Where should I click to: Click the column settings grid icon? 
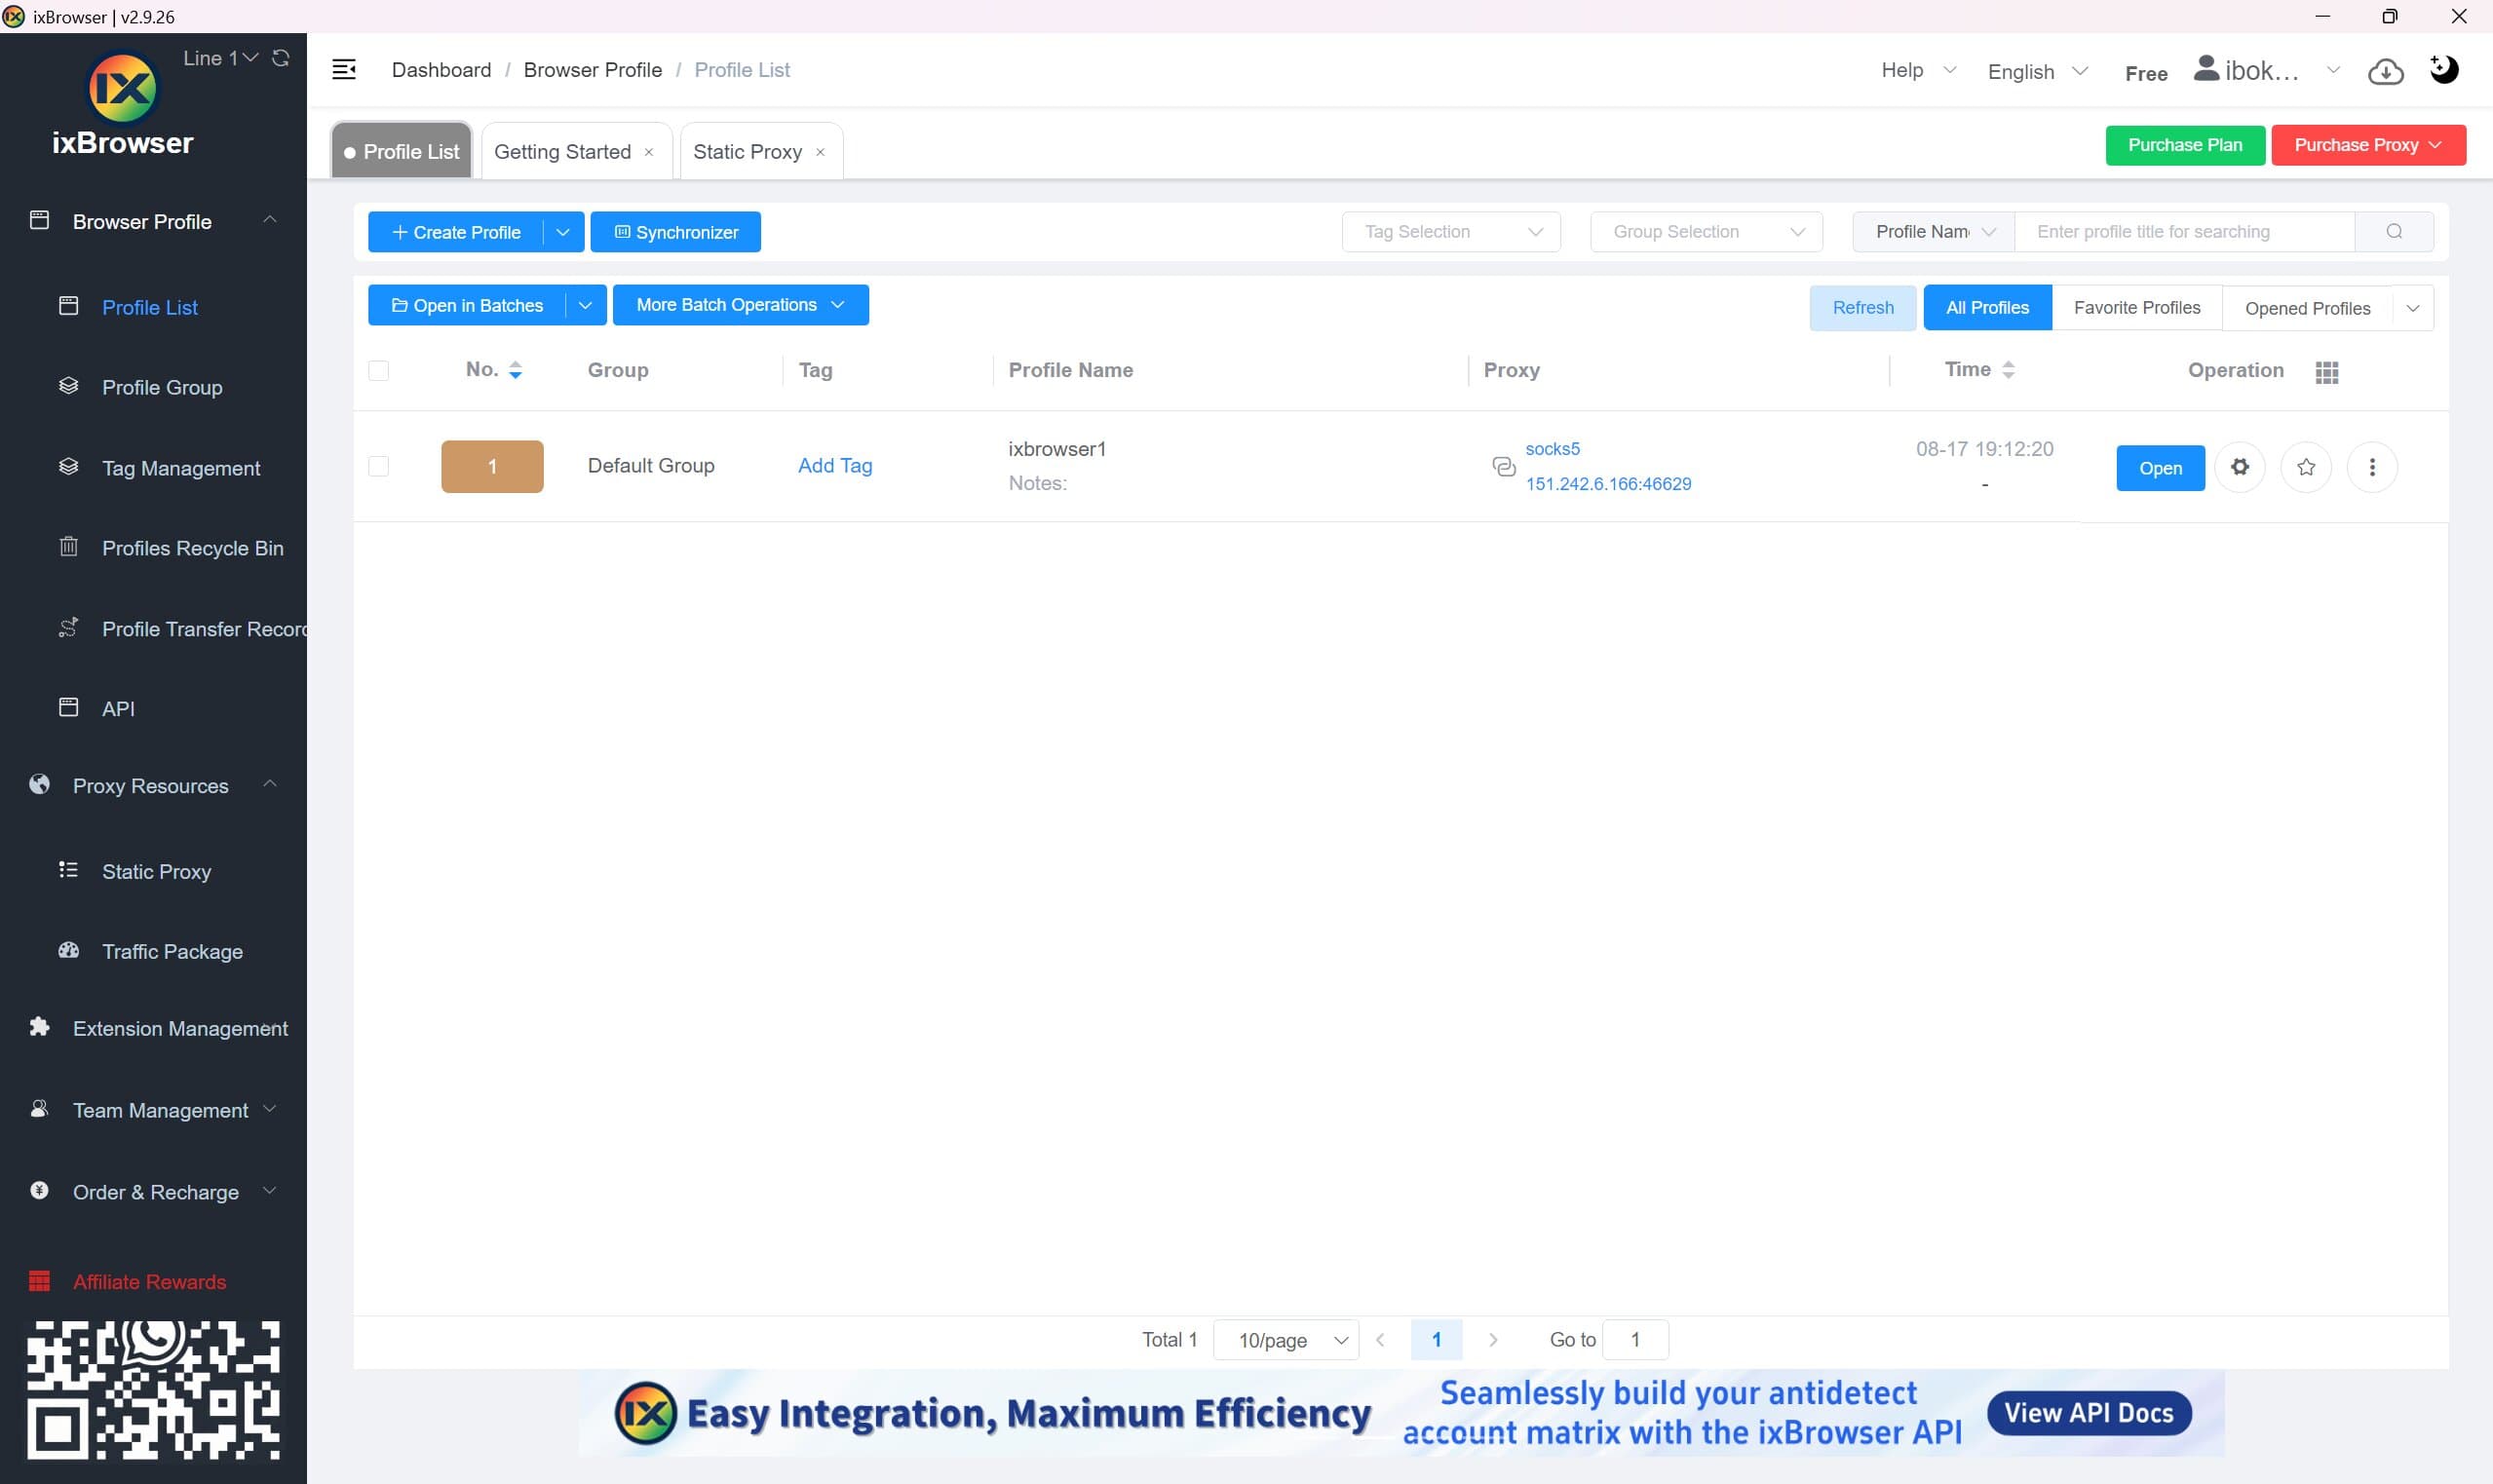(2327, 372)
